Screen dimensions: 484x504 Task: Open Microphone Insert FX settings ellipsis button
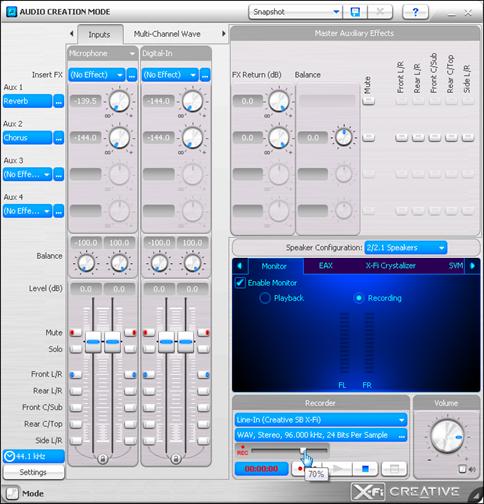click(x=132, y=75)
